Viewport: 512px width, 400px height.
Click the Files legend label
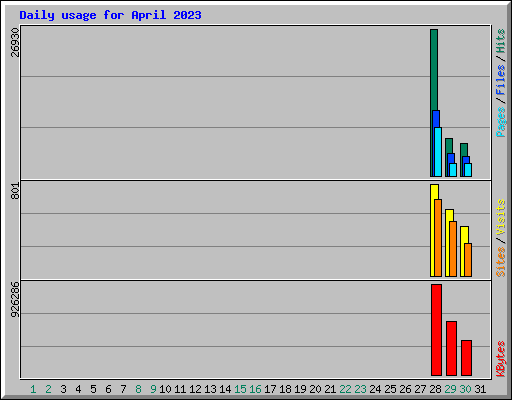(x=500, y=80)
